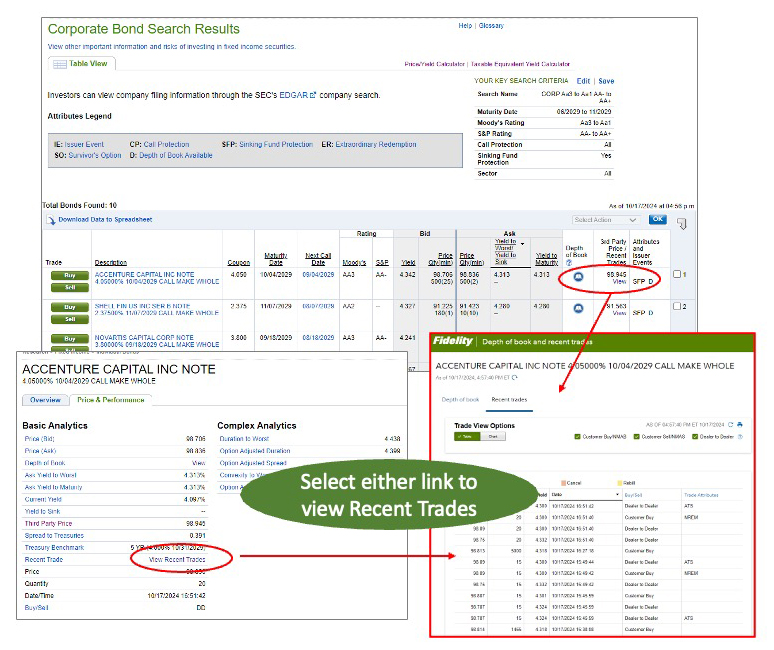Check the selection box for bond row 1

678,274
